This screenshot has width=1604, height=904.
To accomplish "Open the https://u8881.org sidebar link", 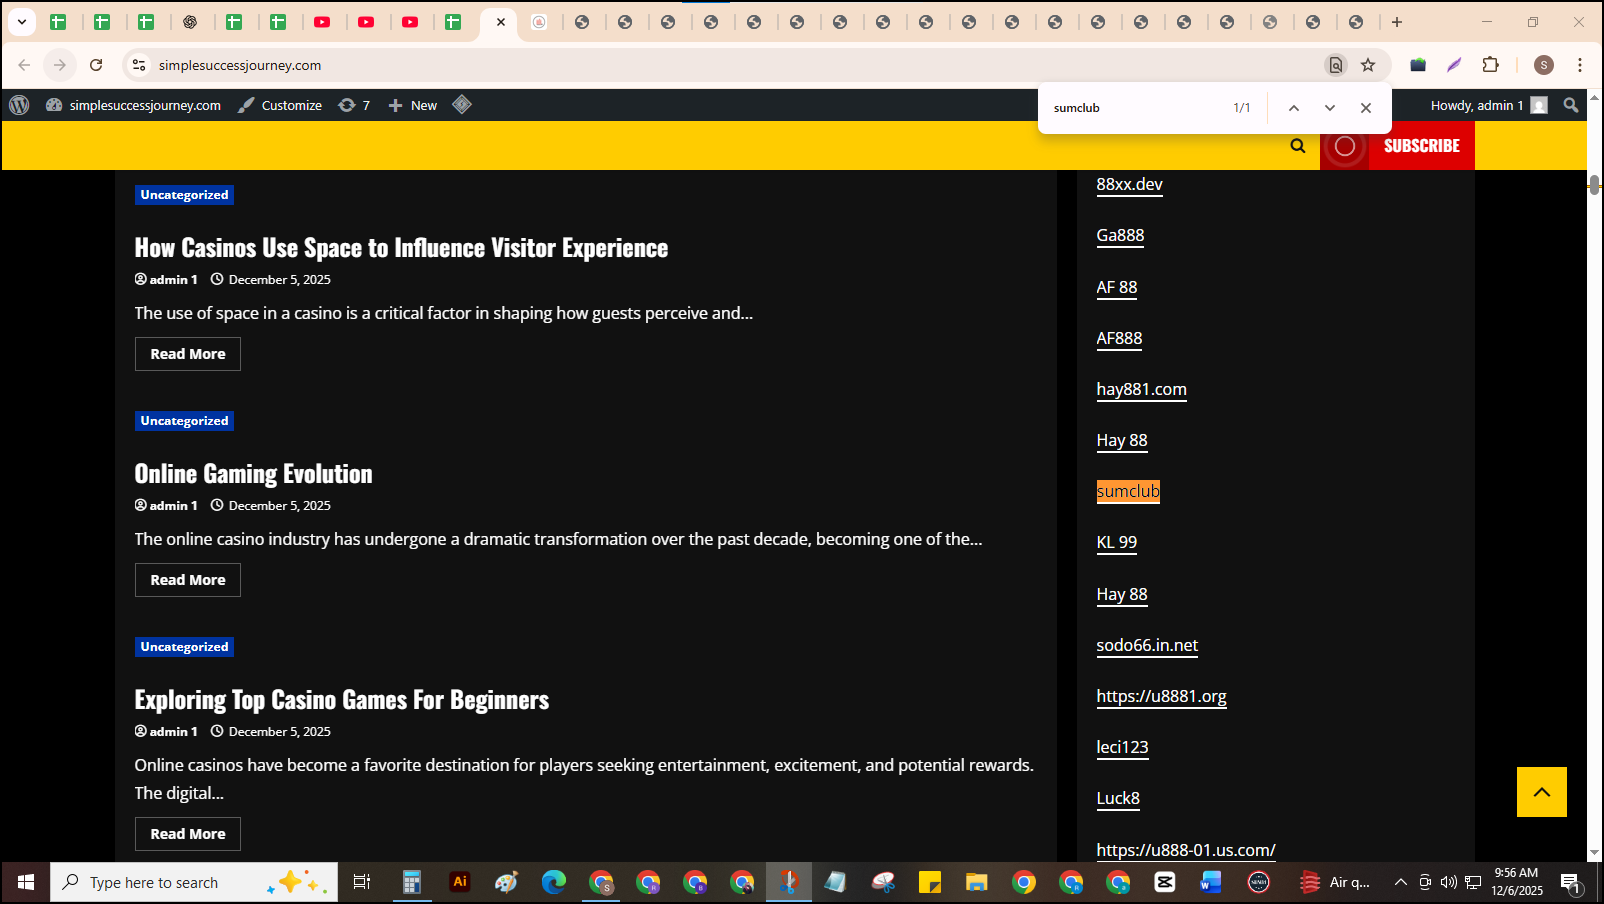I will tap(1161, 696).
